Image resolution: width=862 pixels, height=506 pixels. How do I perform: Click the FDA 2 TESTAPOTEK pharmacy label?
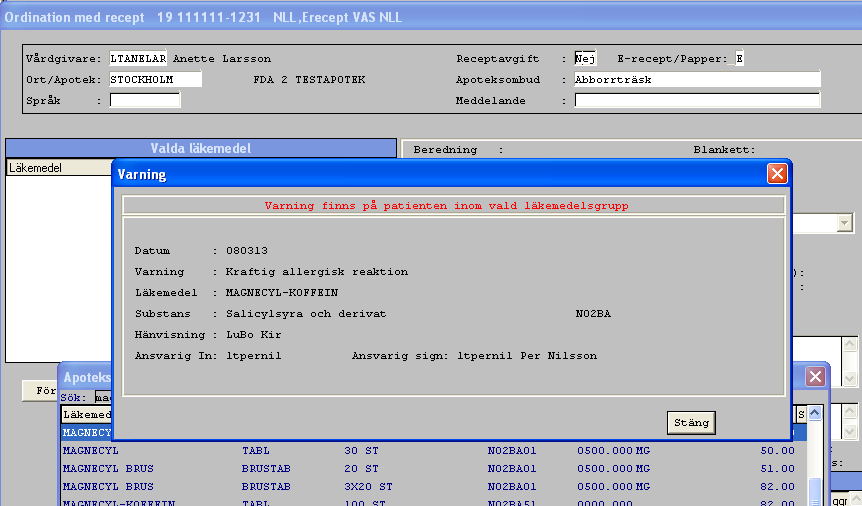310,79
